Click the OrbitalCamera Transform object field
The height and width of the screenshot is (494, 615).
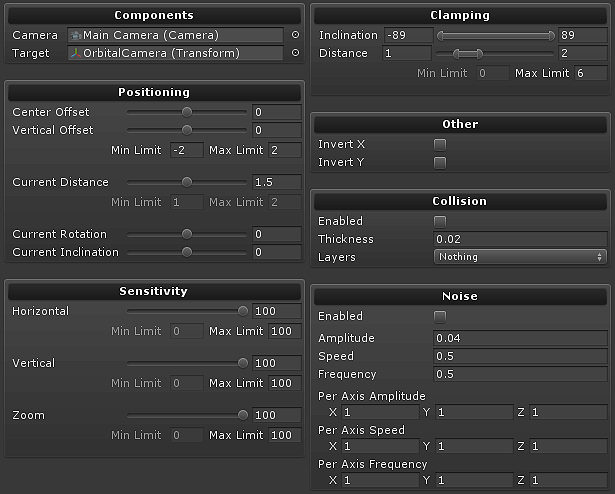175,53
